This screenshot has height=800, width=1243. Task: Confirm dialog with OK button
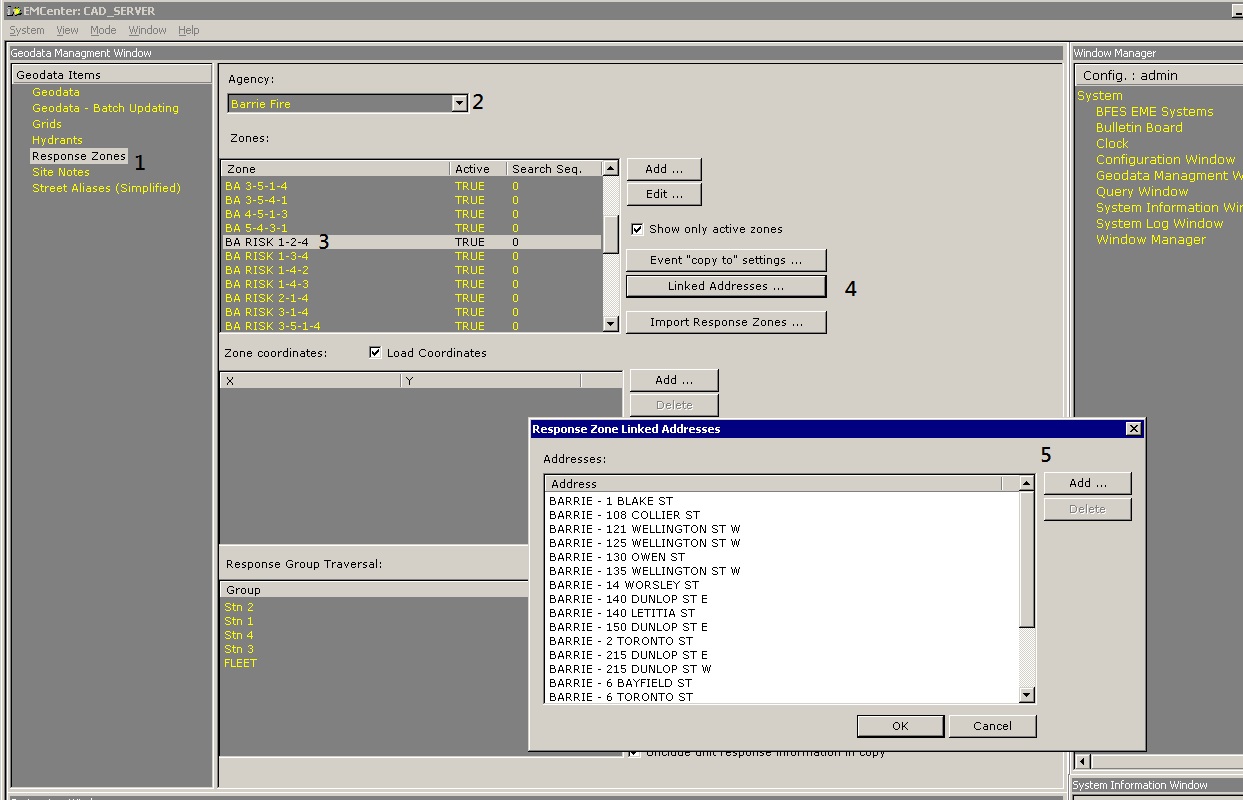pyautogui.click(x=900, y=726)
